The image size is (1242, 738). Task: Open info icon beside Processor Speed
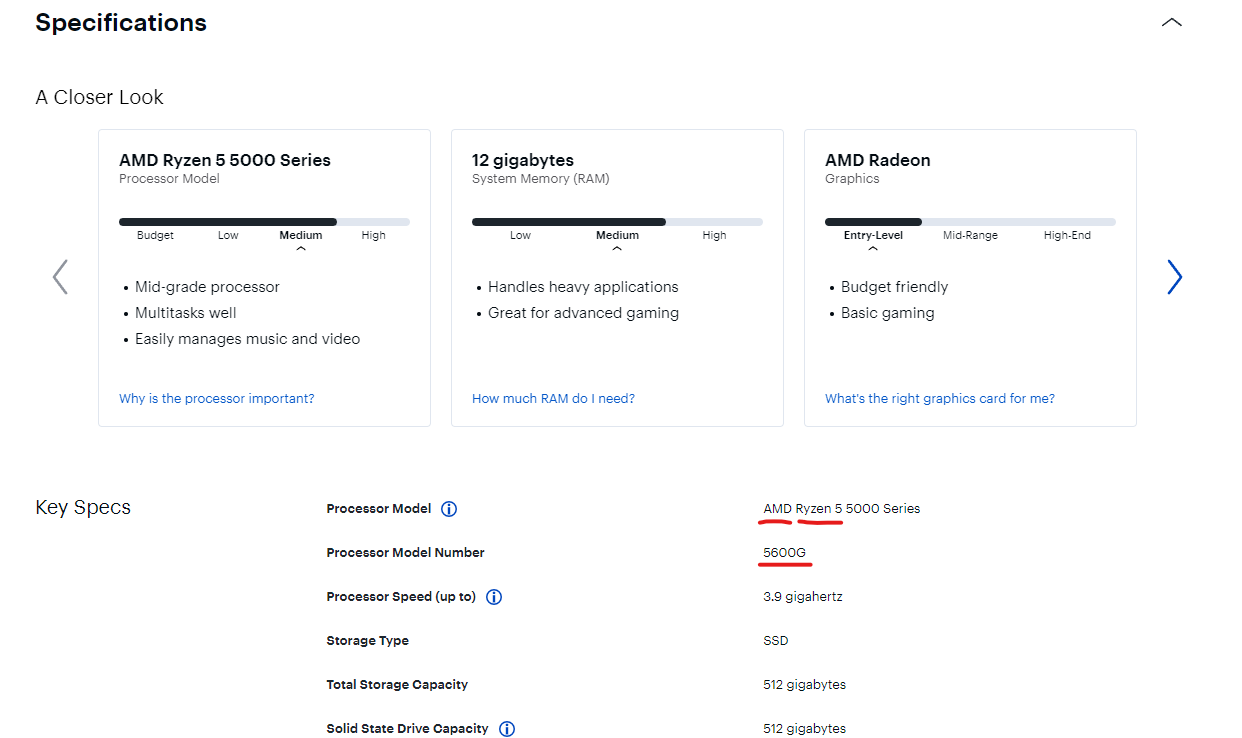[x=494, y=597]
